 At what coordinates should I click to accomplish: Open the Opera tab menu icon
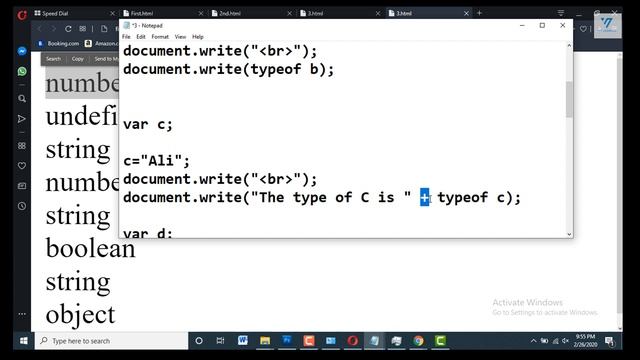[x=561, y=13]
